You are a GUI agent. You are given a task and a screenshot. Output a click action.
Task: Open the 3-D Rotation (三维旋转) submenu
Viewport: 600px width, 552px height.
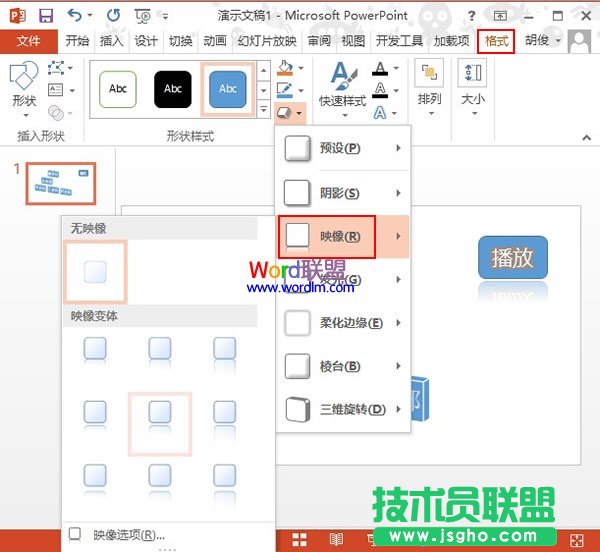[343, 409]
